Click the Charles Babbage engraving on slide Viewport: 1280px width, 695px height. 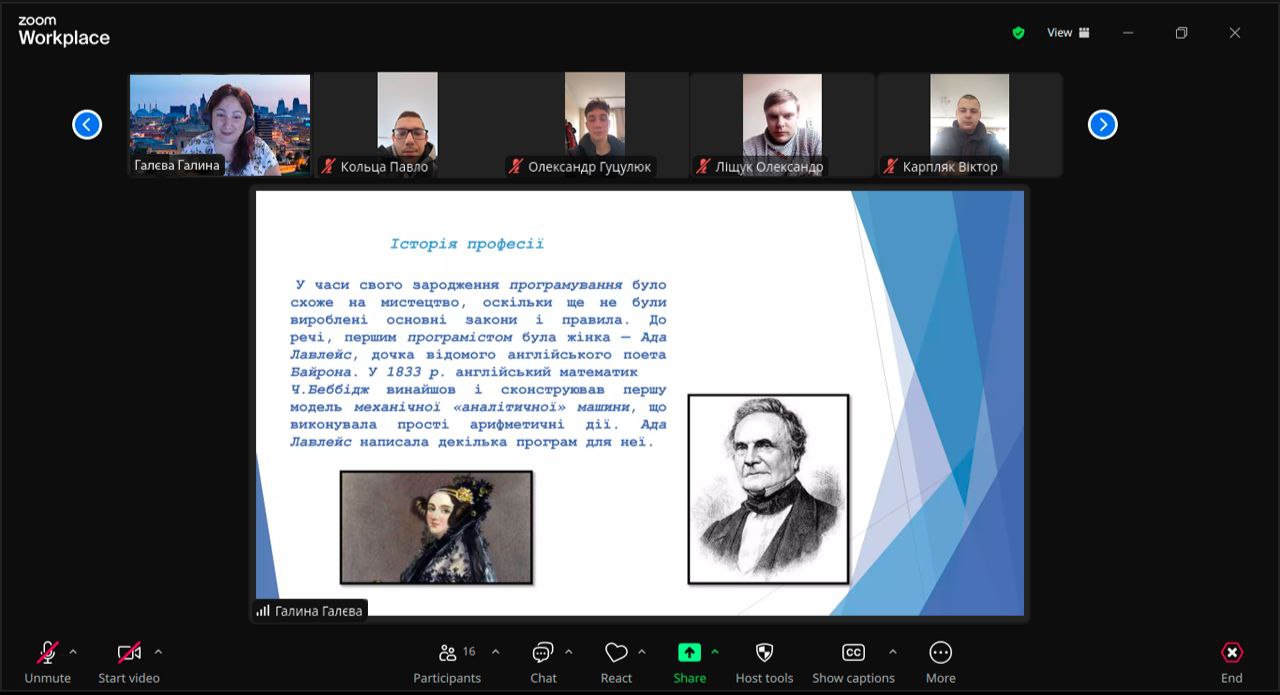coord(768,489)
